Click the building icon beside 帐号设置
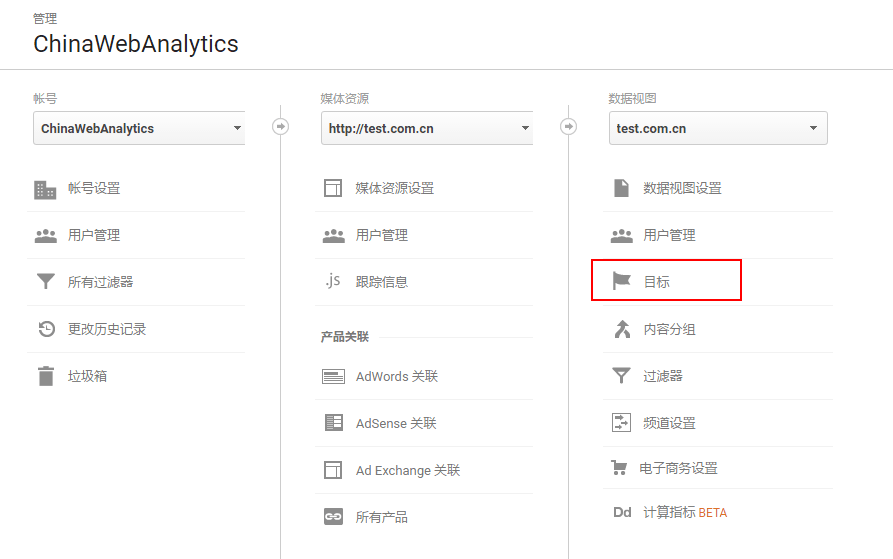The width and height of the screenshot is (893, 559). coord(45,189)
